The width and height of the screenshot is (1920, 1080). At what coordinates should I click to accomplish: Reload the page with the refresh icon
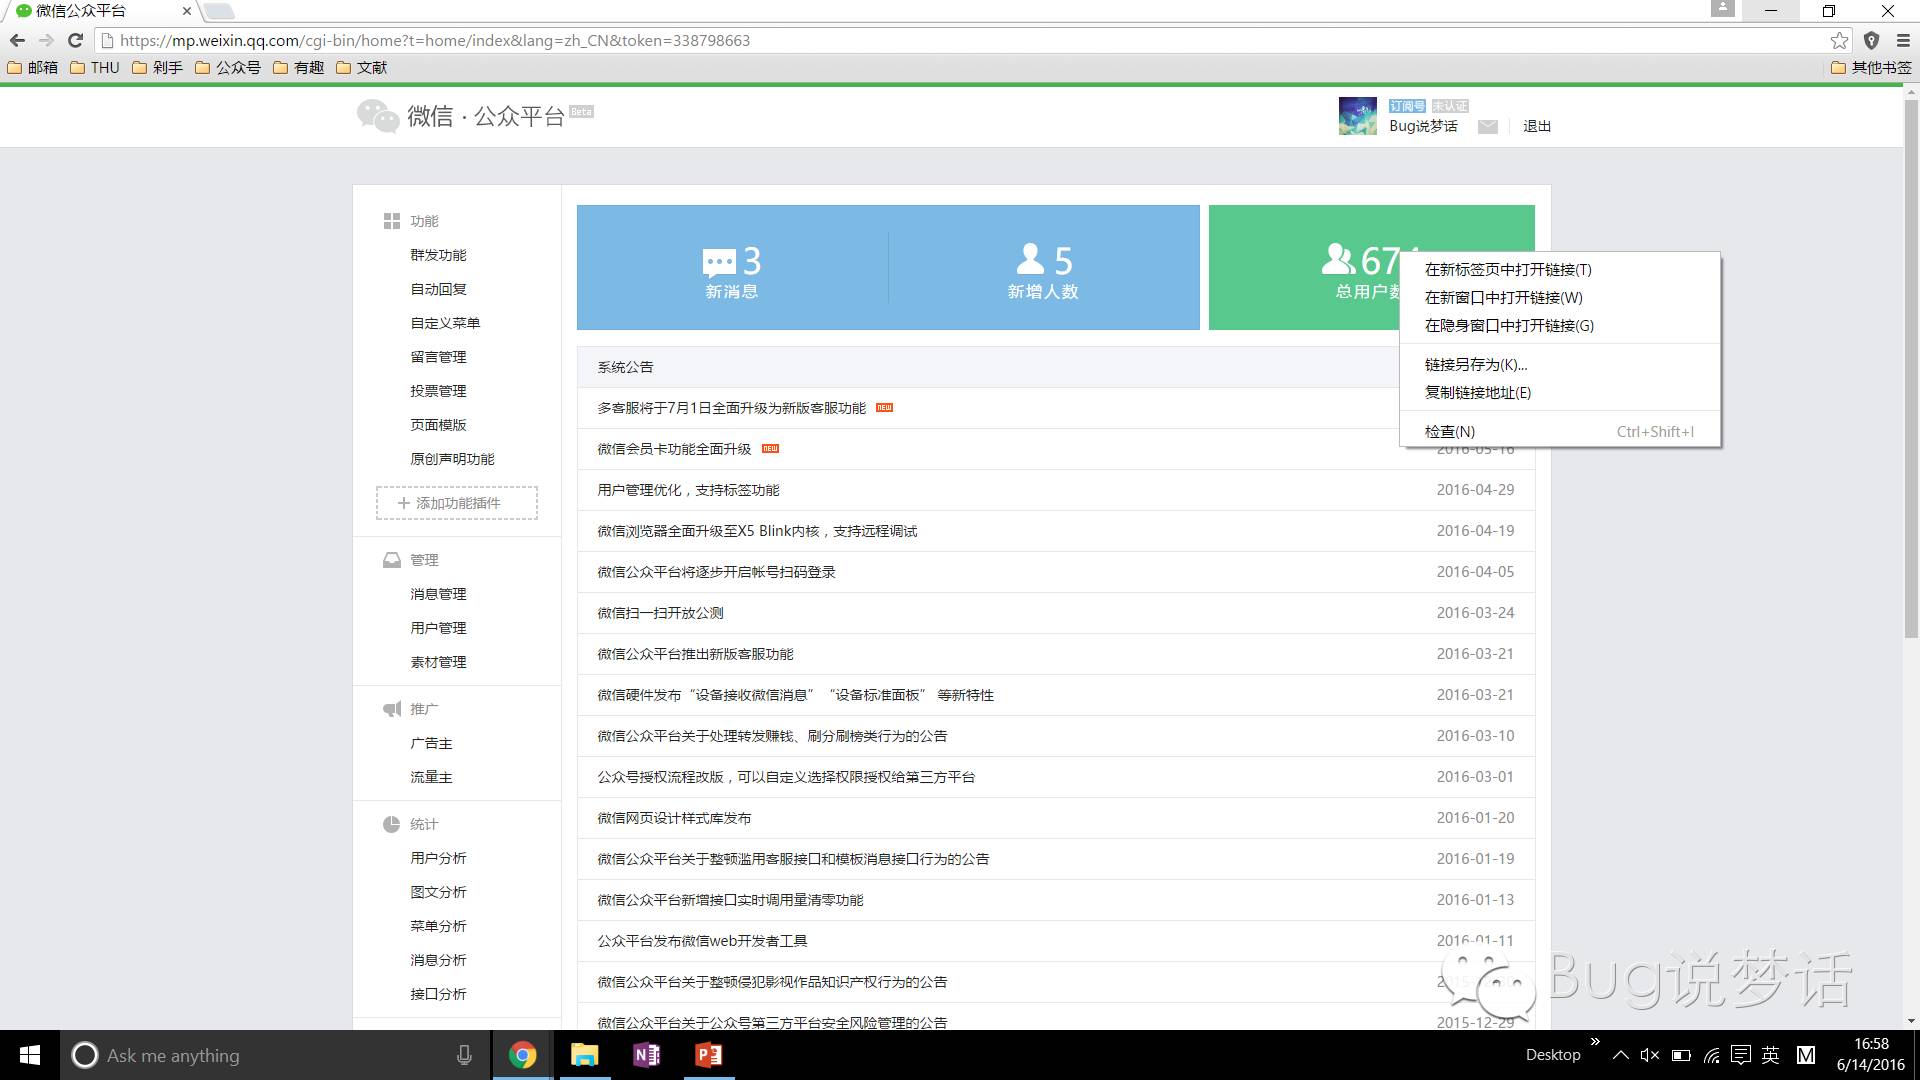75,41
